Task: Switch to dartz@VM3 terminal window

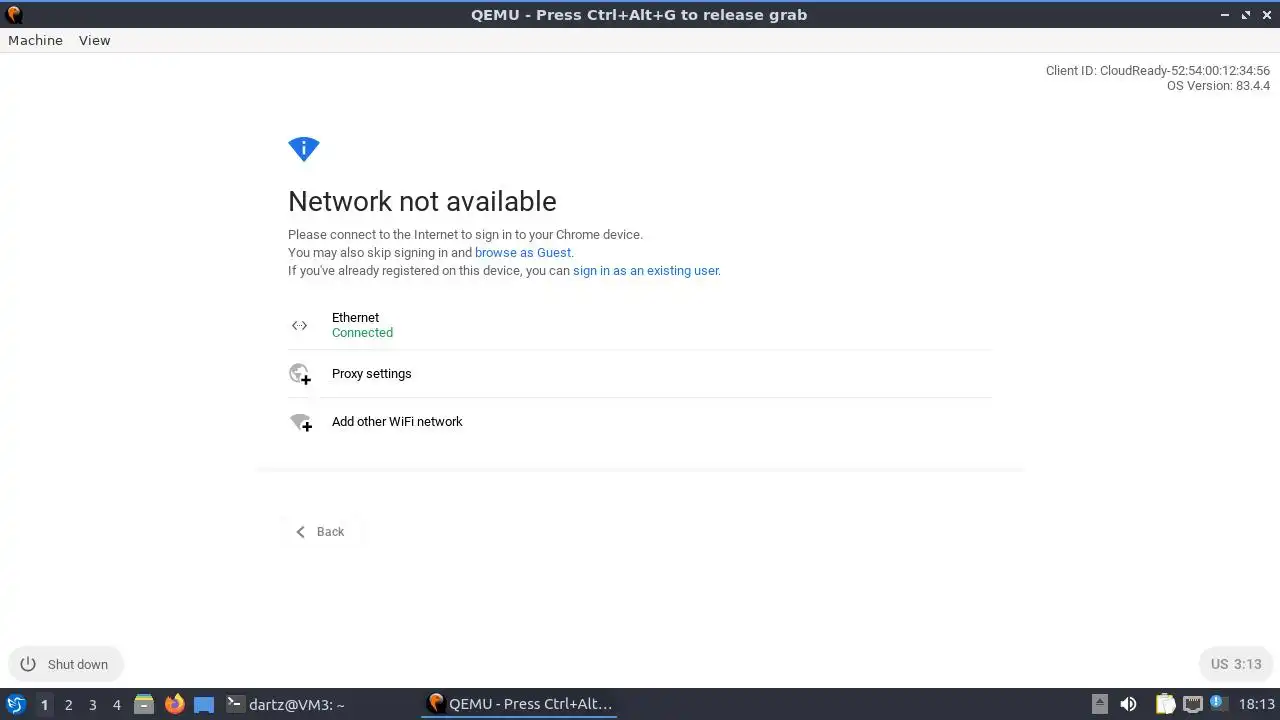Action: click(x=286, y=704)
